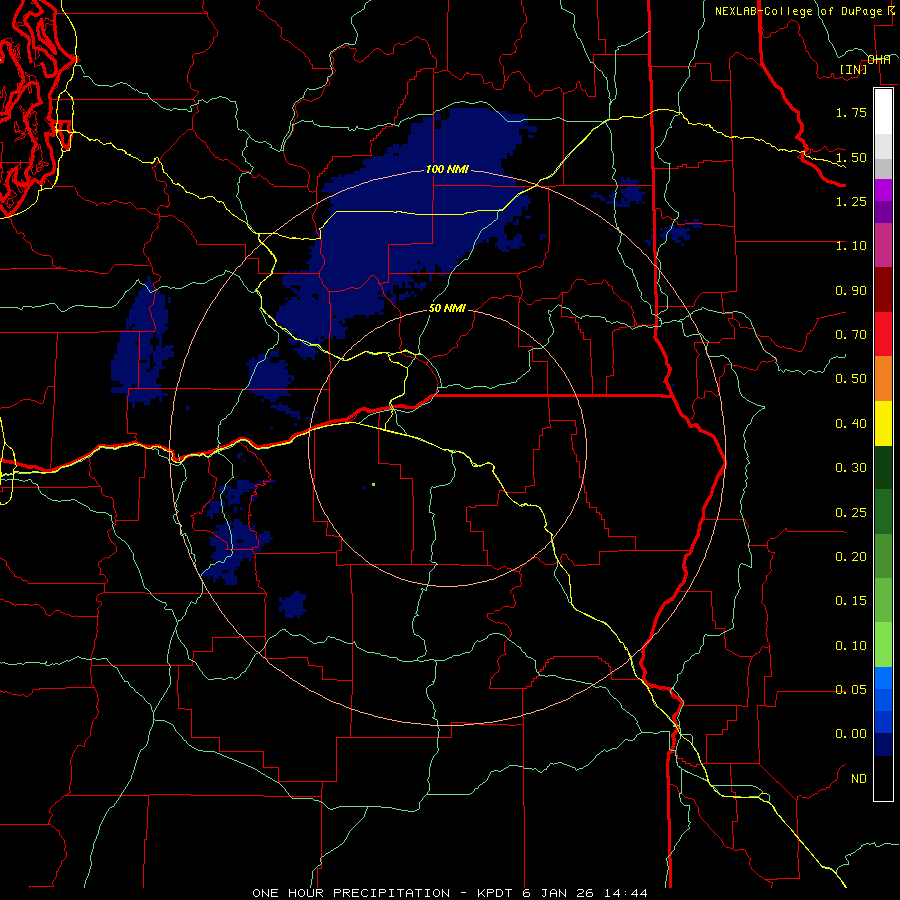Viewport: 900px width, 900px height.
Task: Click the 0.50 legend value
Action: [851, 379]
